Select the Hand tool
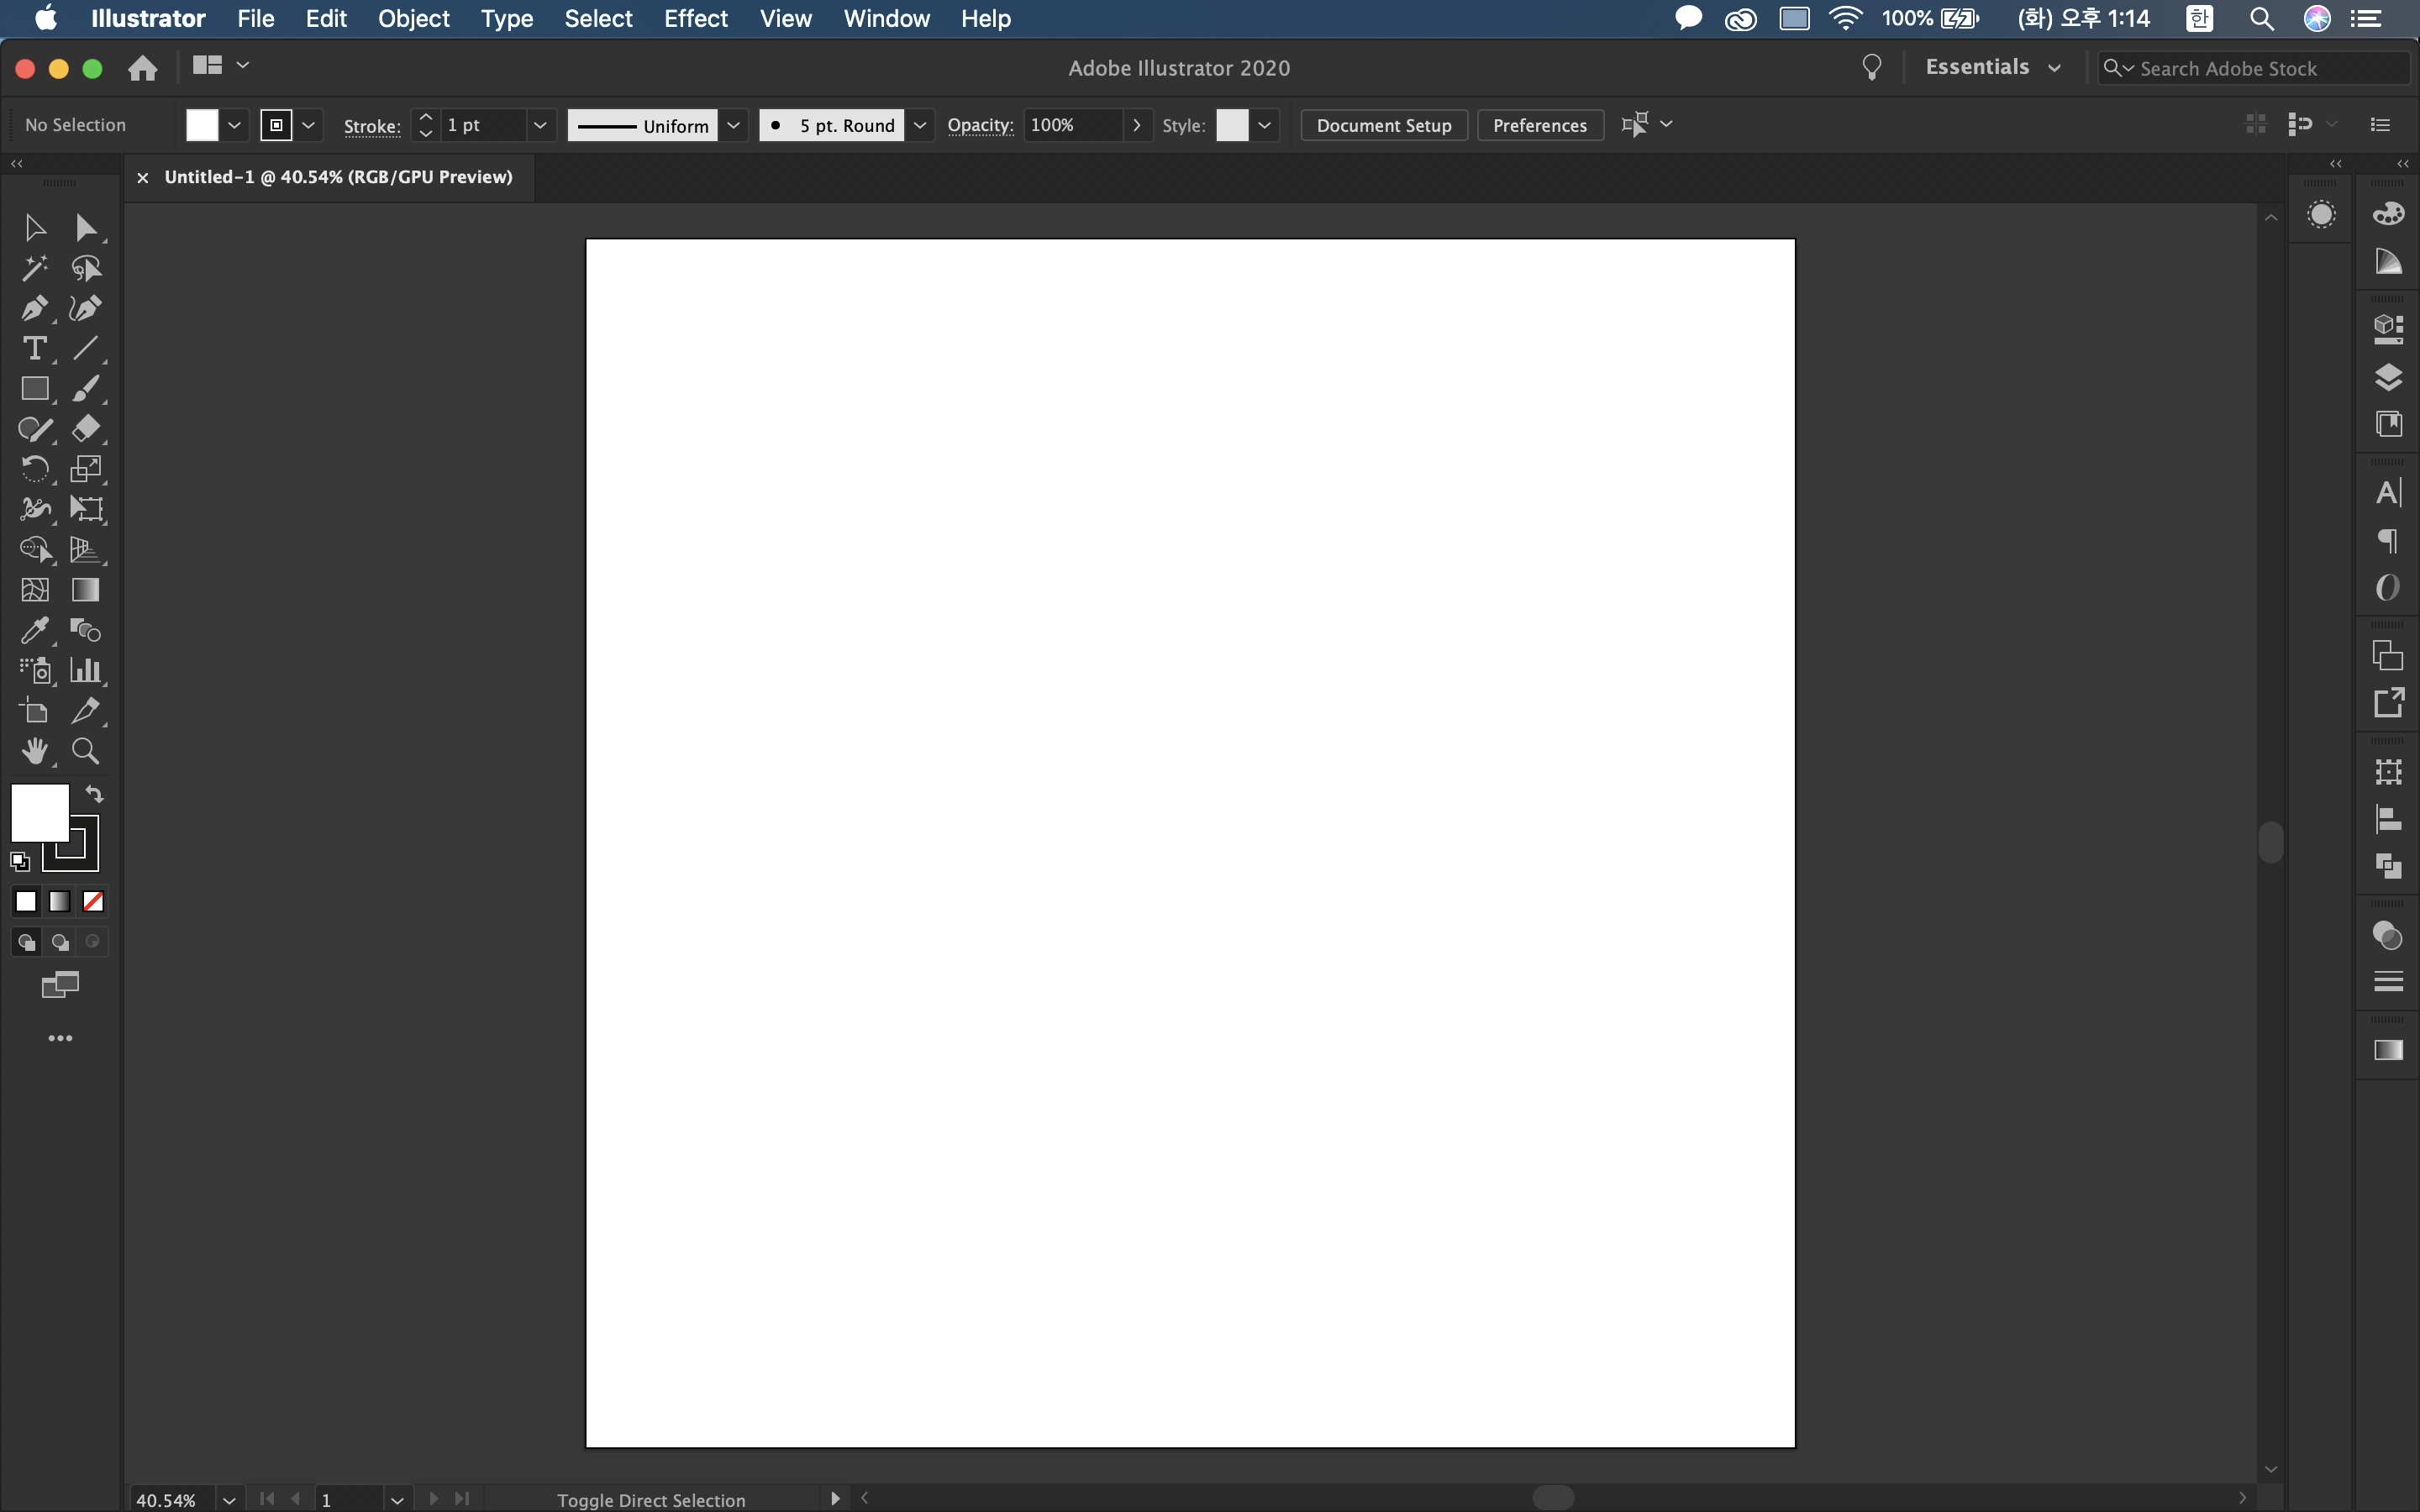The image size is (2420, 1512). pos(34,751)
